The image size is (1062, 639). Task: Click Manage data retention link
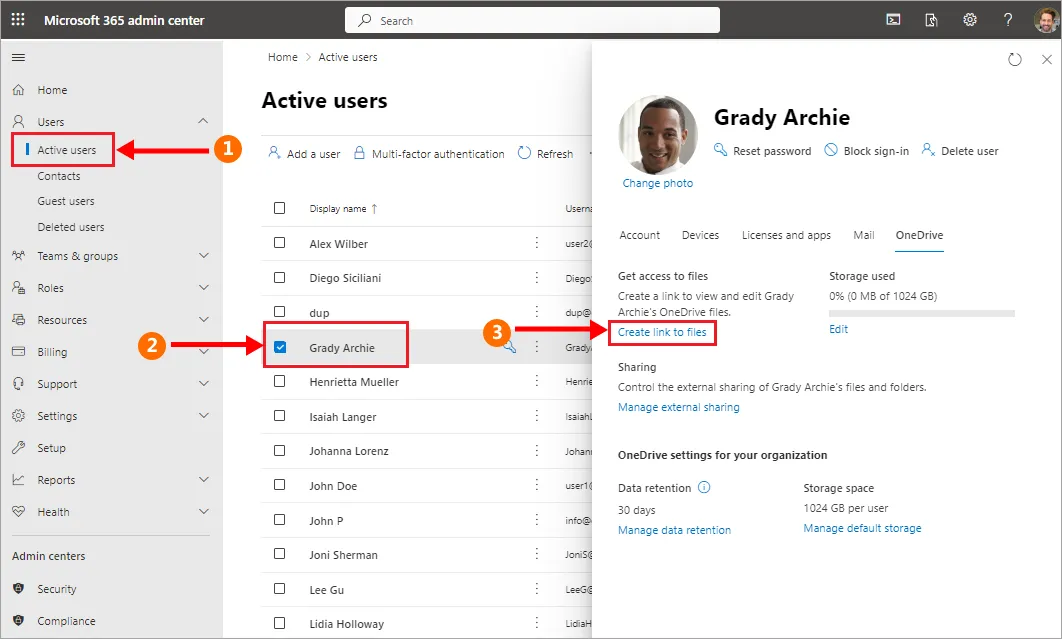[675, 530]
